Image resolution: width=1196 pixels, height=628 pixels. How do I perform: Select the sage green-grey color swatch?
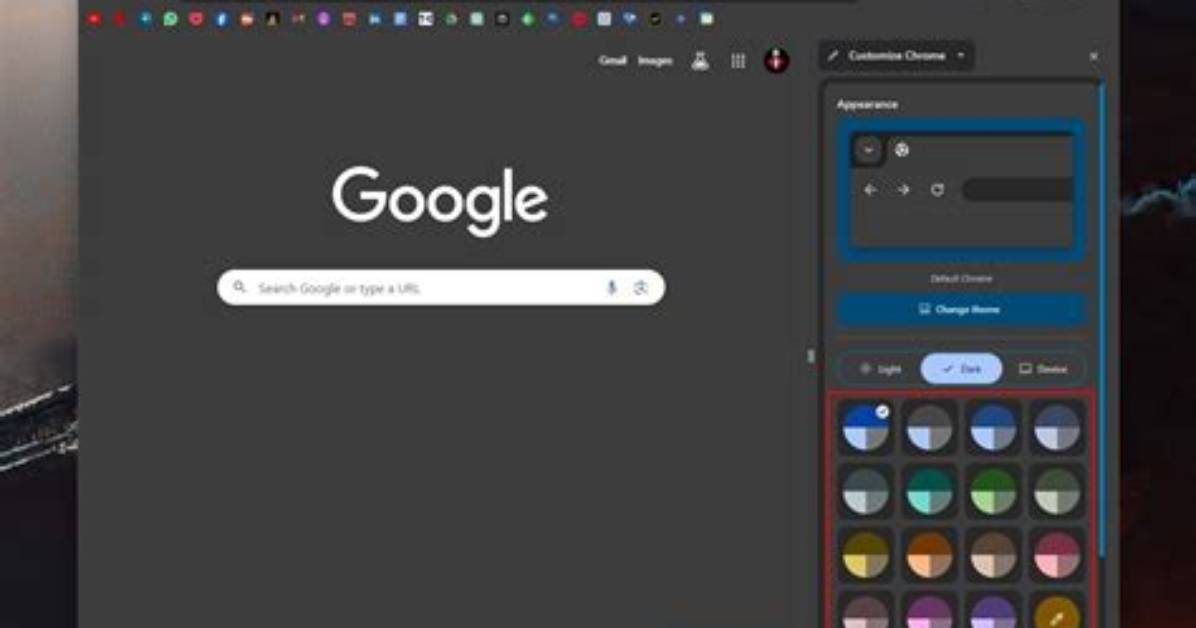coord(1056,491)
